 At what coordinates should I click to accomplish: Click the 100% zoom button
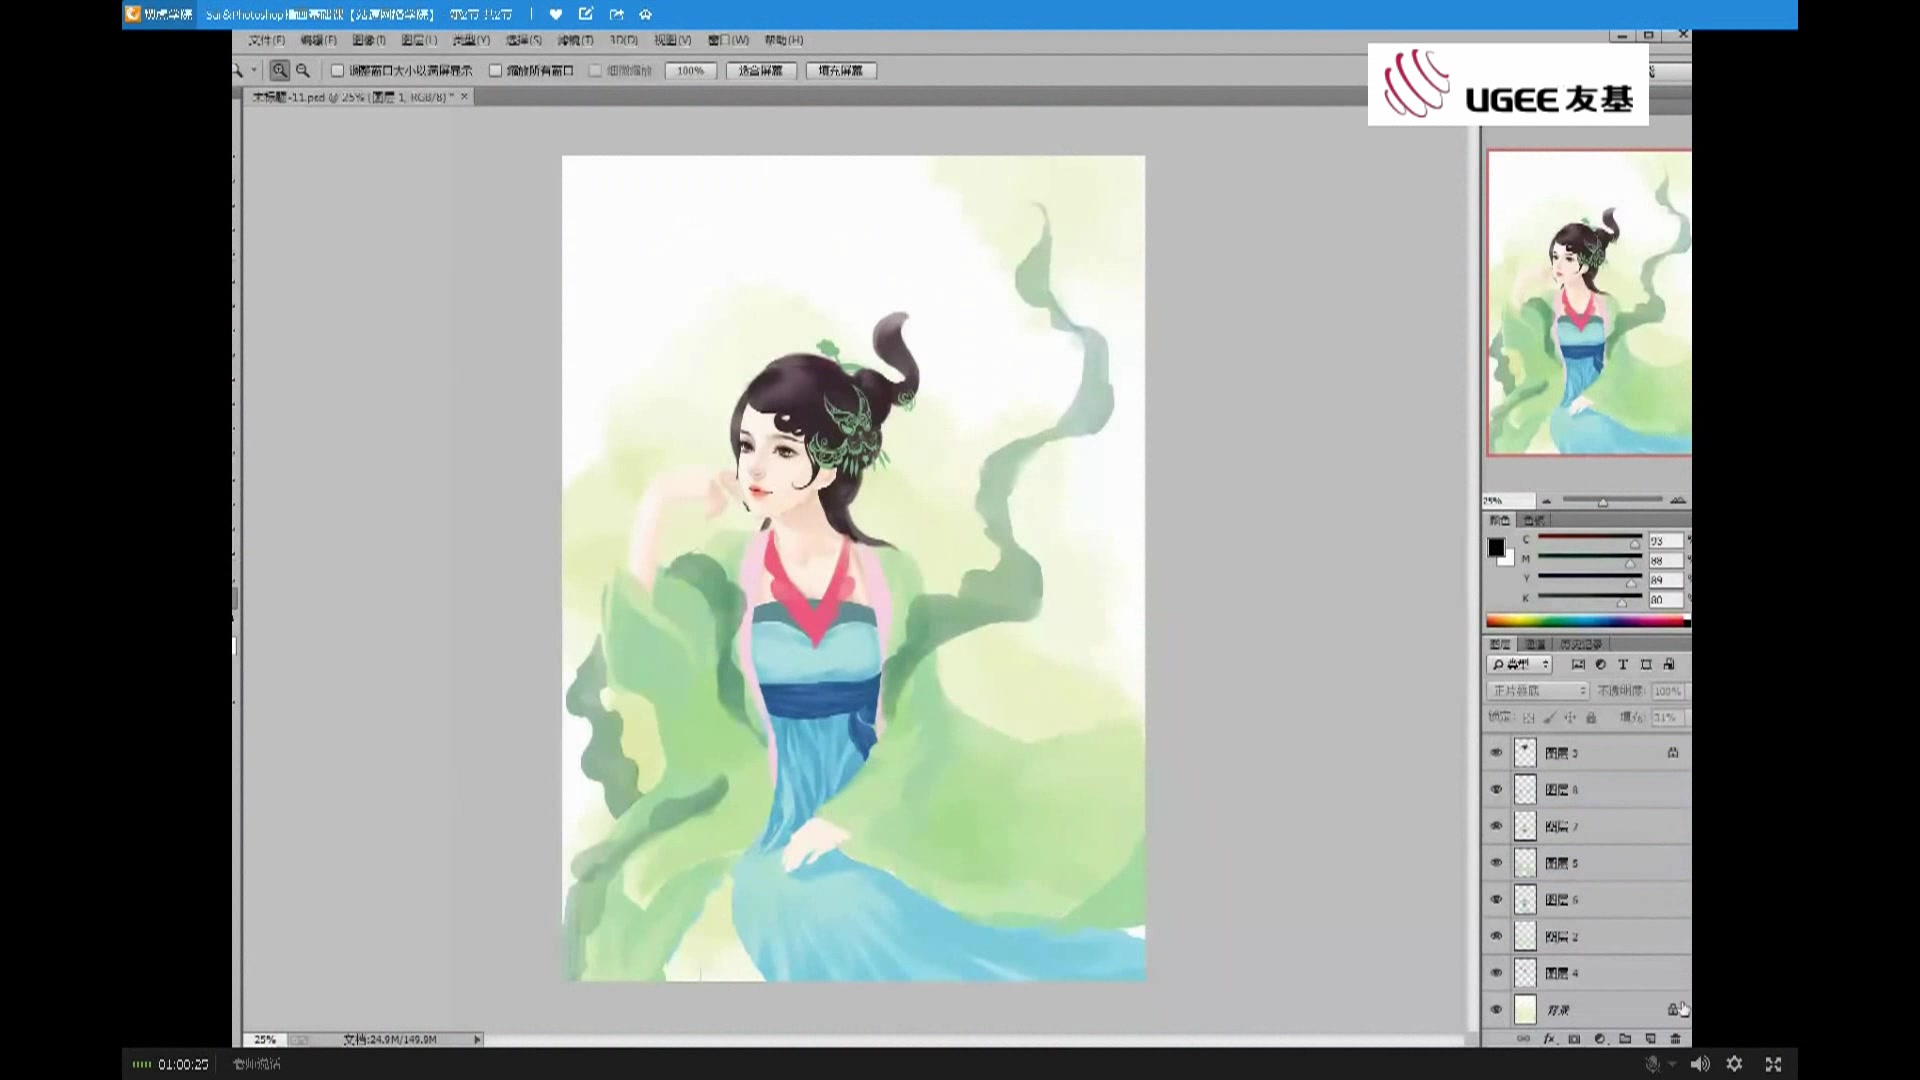[x=690, y=70]
